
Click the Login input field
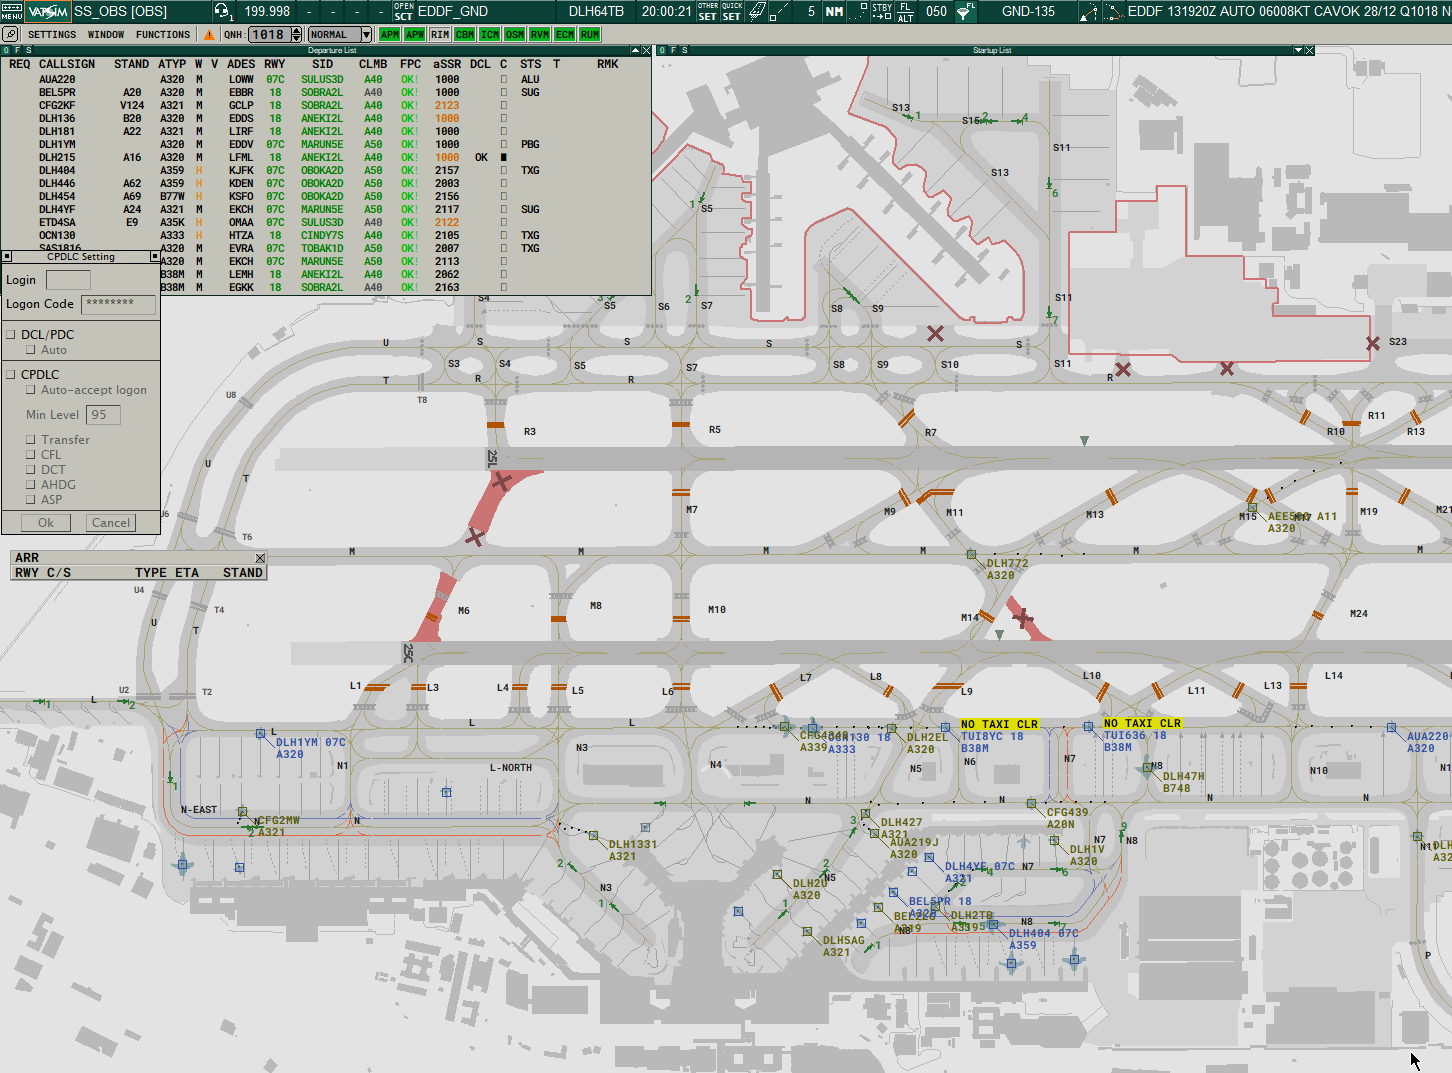[x=68, y=280]
